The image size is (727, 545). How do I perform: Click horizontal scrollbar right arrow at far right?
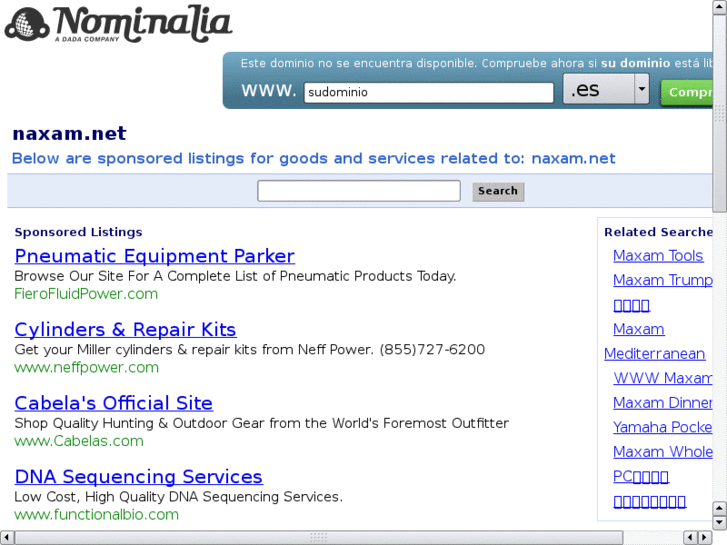[705, 538]
